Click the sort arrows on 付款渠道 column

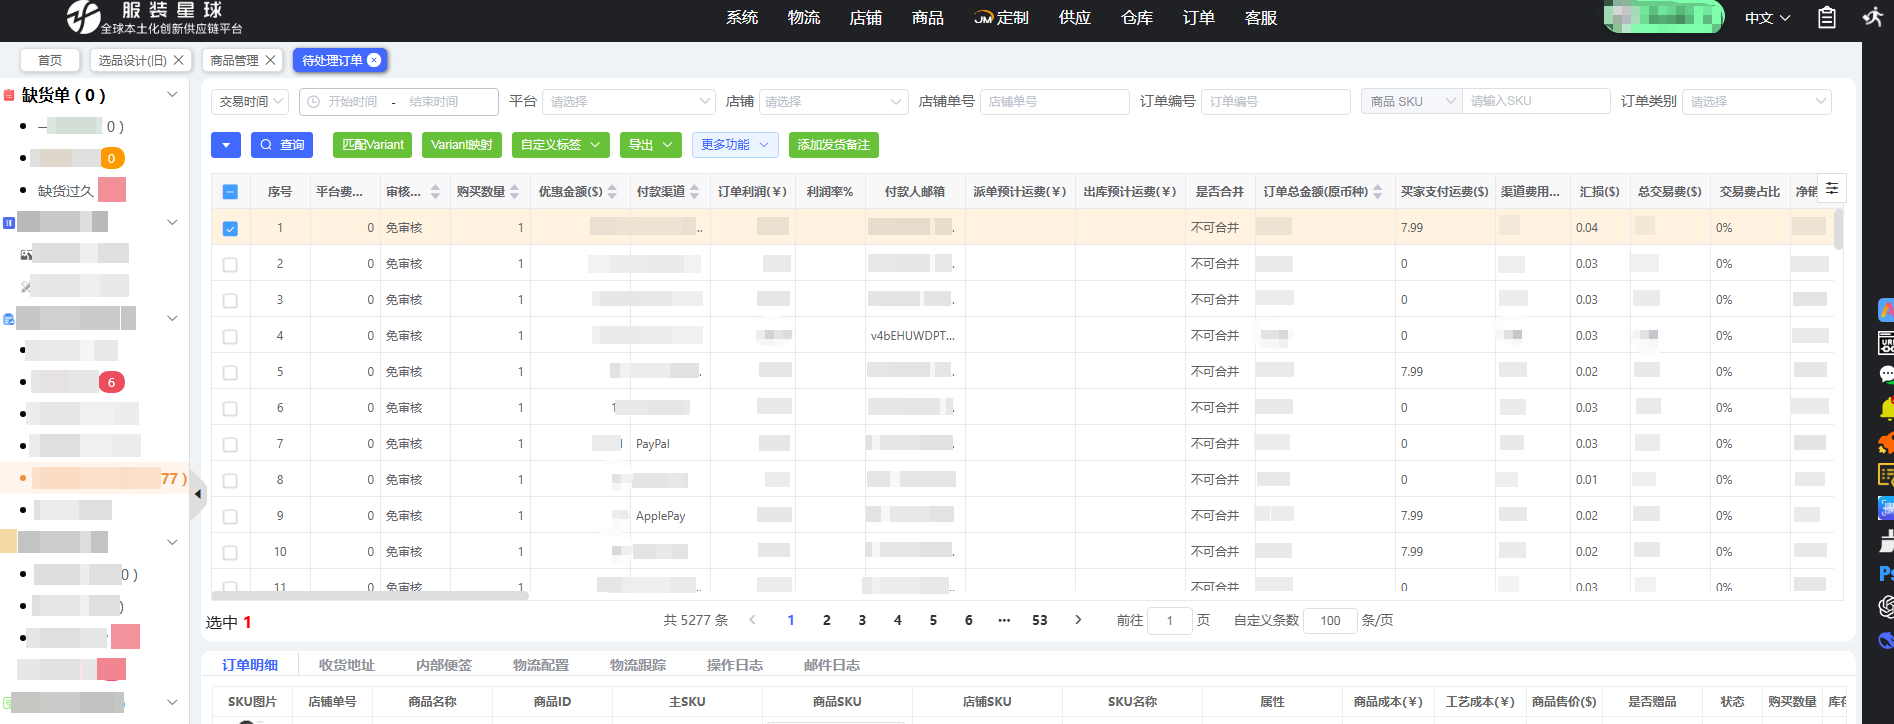pos(695,191)
